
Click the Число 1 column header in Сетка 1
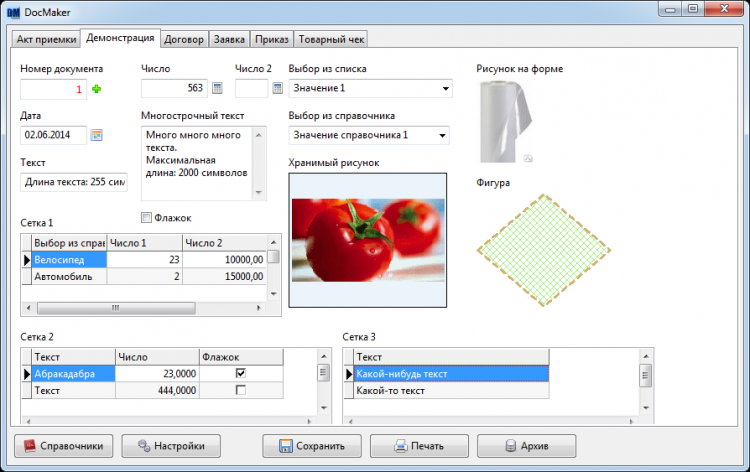click(144, 243)
